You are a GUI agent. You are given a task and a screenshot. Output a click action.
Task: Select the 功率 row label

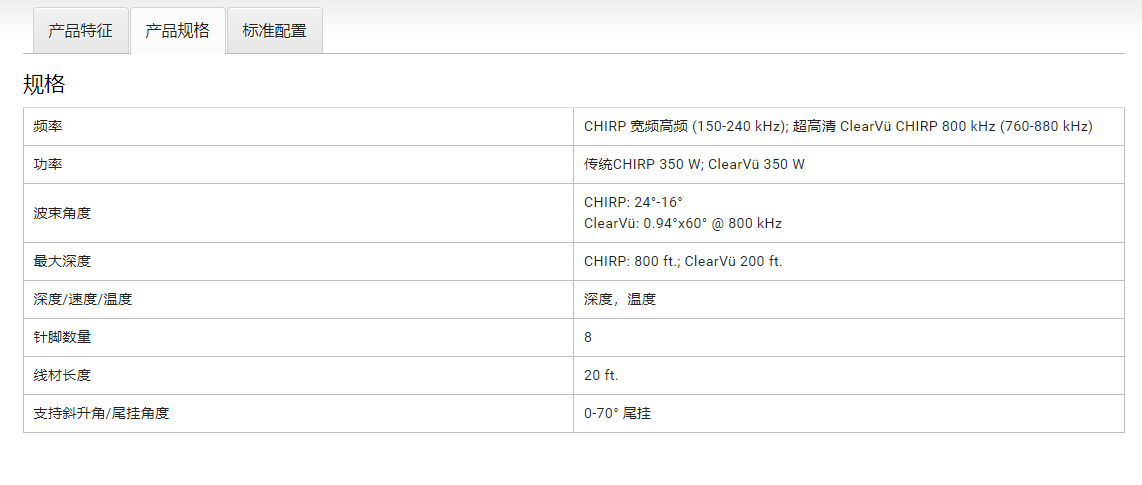pyautogui.click(x=47, y=165)
